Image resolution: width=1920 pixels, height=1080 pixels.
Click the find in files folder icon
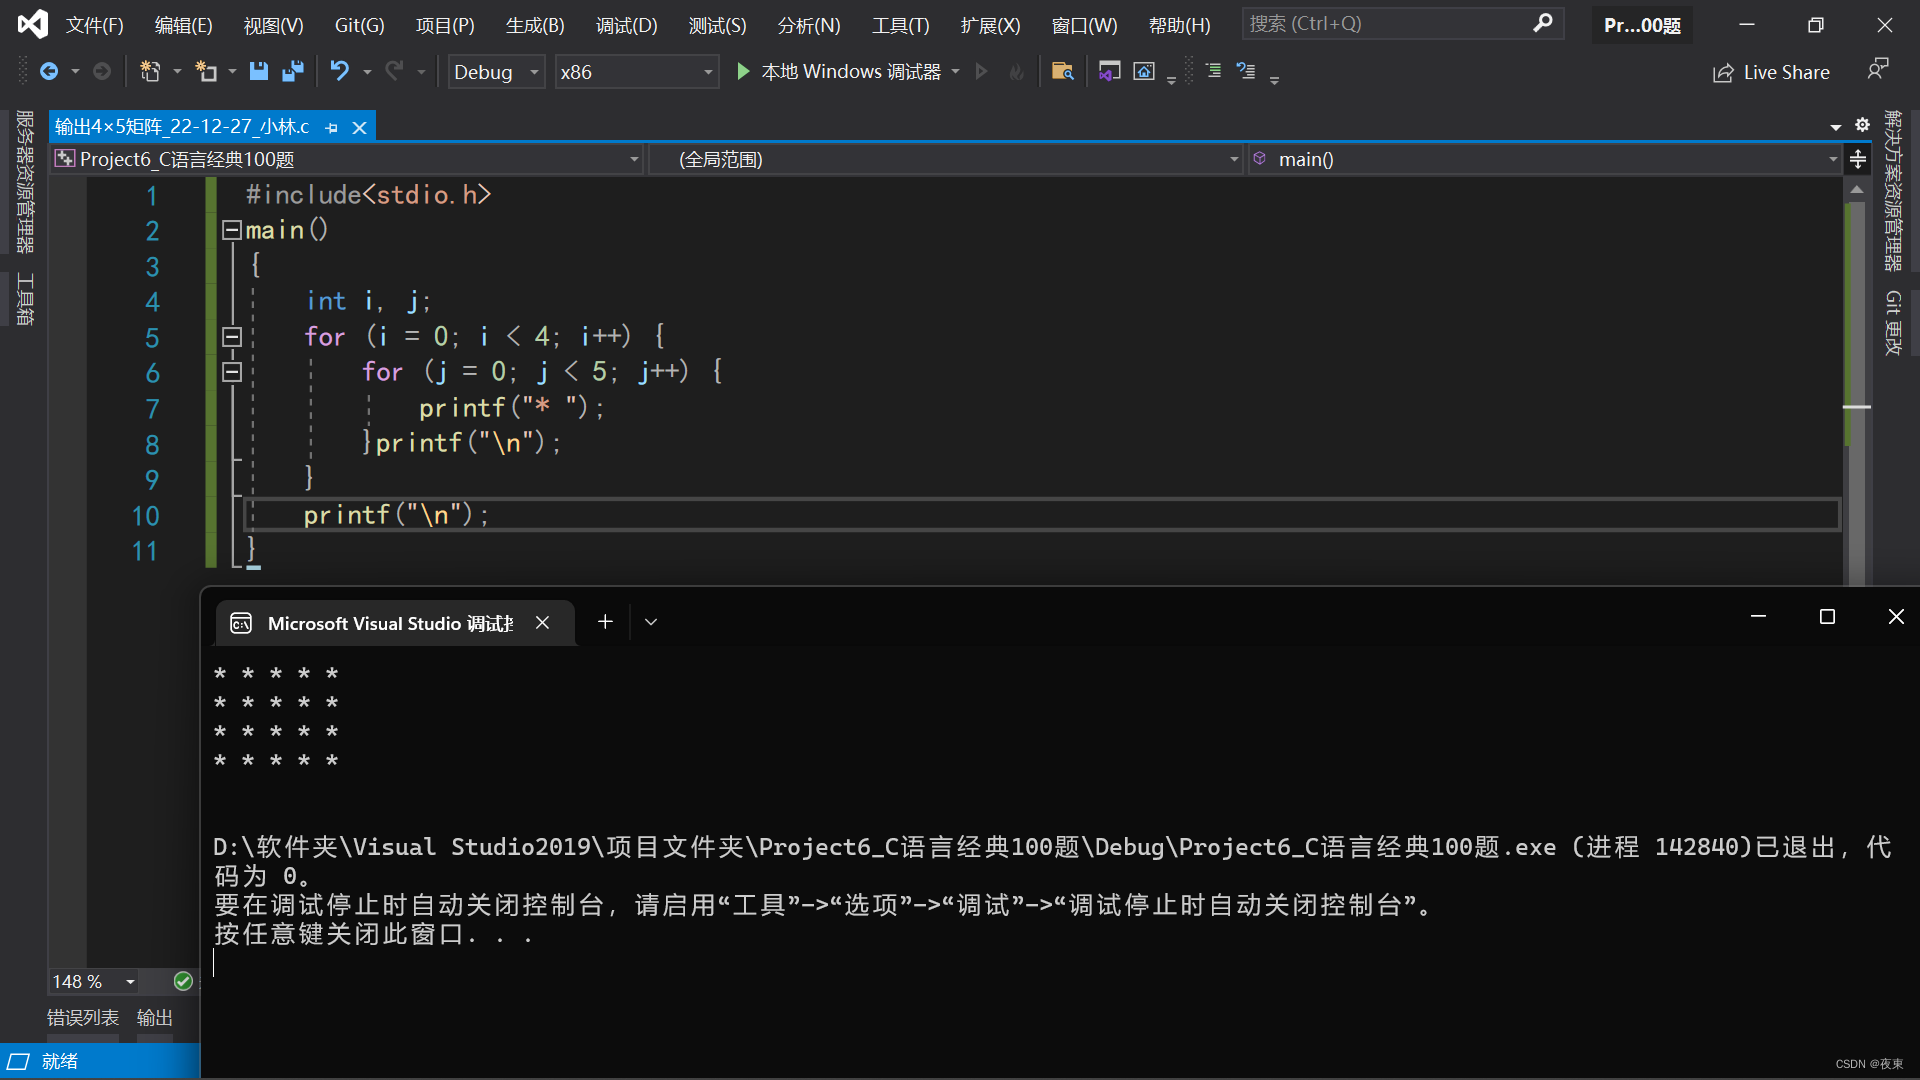pos(1062,71)
